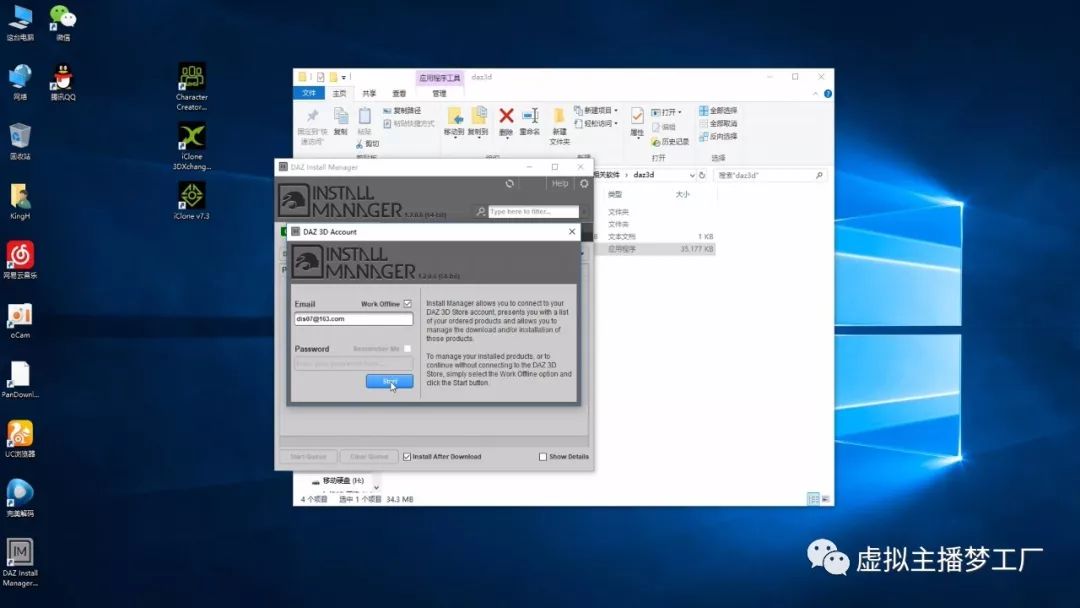This screenshot has height=608, width=1080.
Task: Click the Start button in DAZ 3D Account
Action: pyautogui.click(x=389, y=381)
